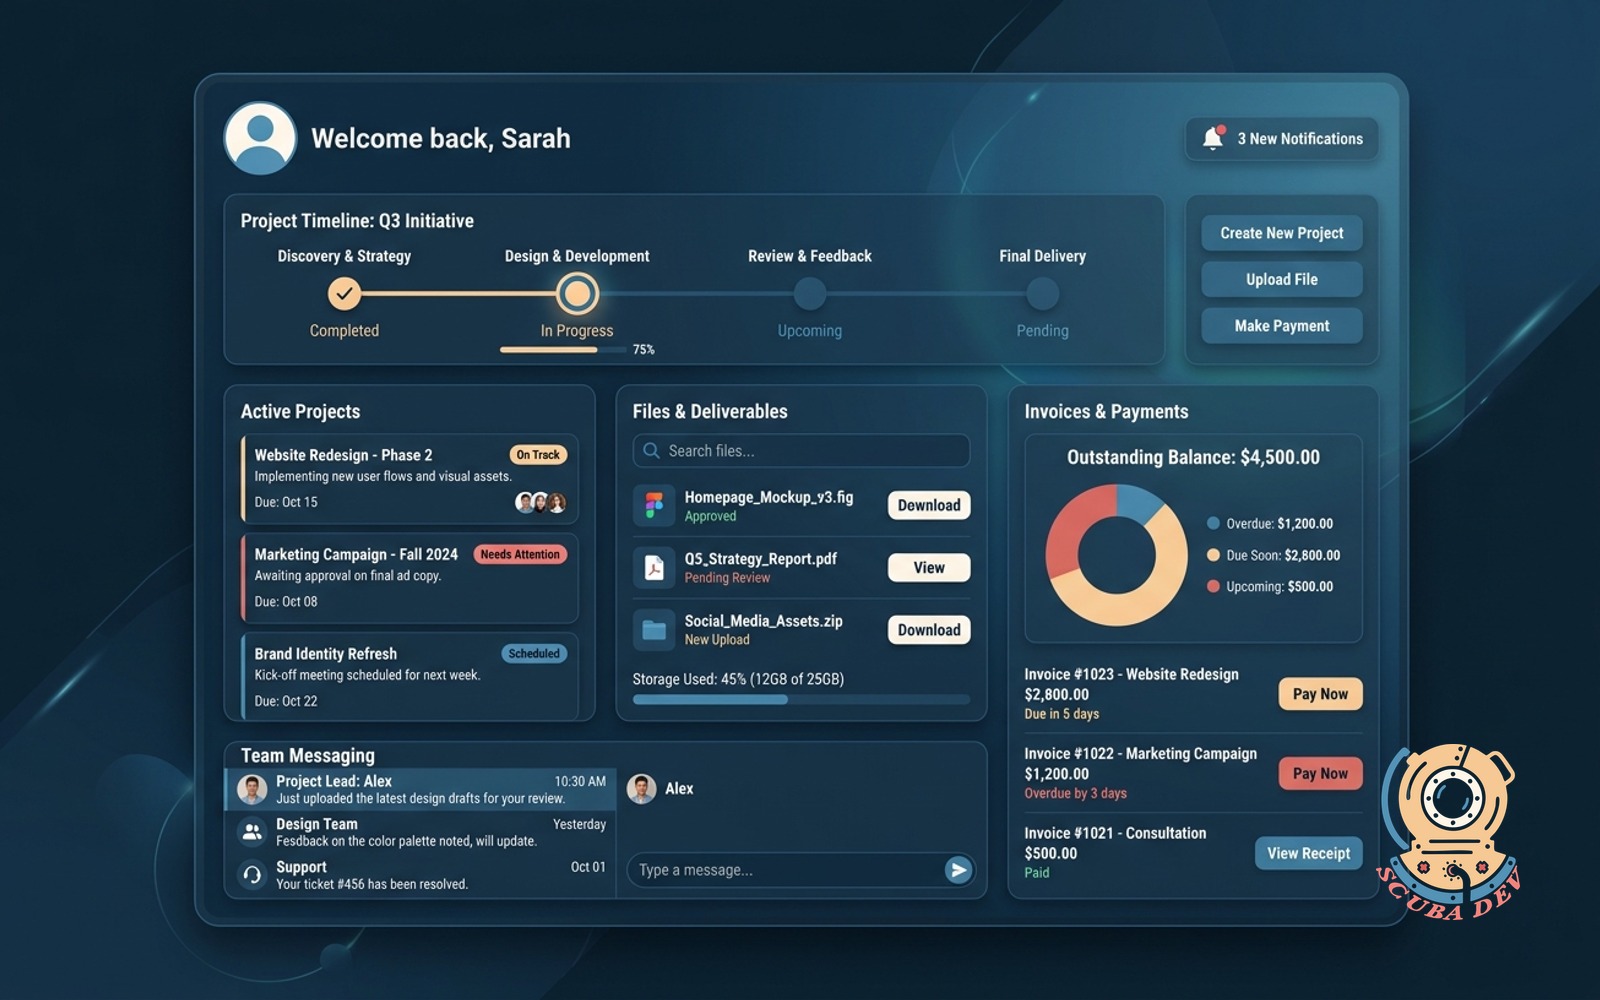The height and width of the screenshot is (1000, 1600).
Task: Download Homepage_Mockup_v3.fig
Action: coord(929,505)
